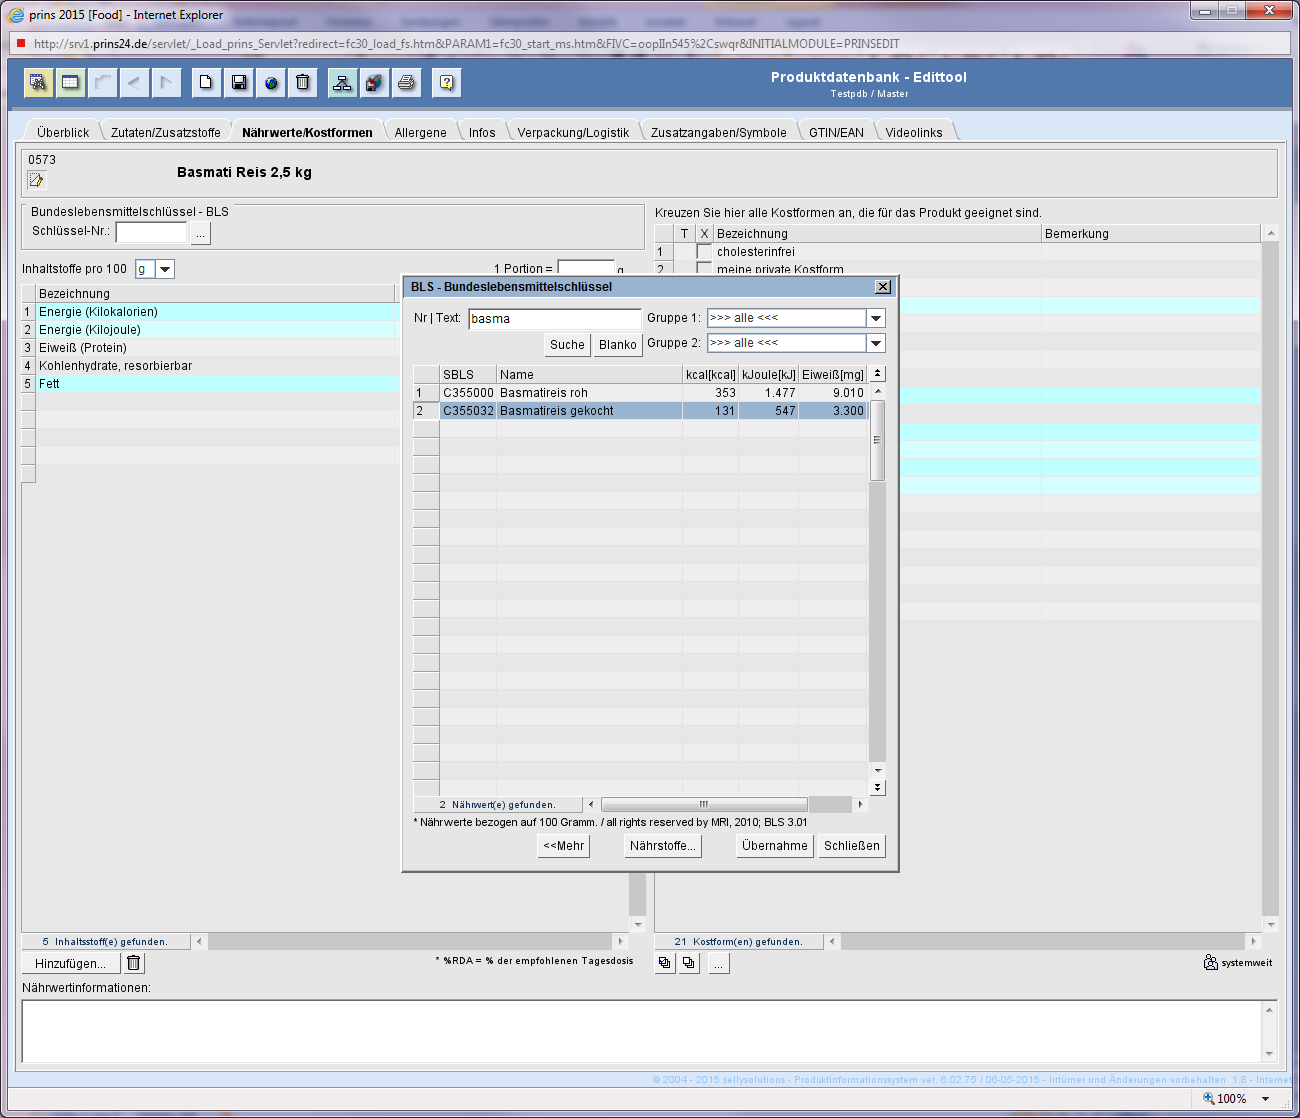Click the 1 Portion input field

pos(586,268)
